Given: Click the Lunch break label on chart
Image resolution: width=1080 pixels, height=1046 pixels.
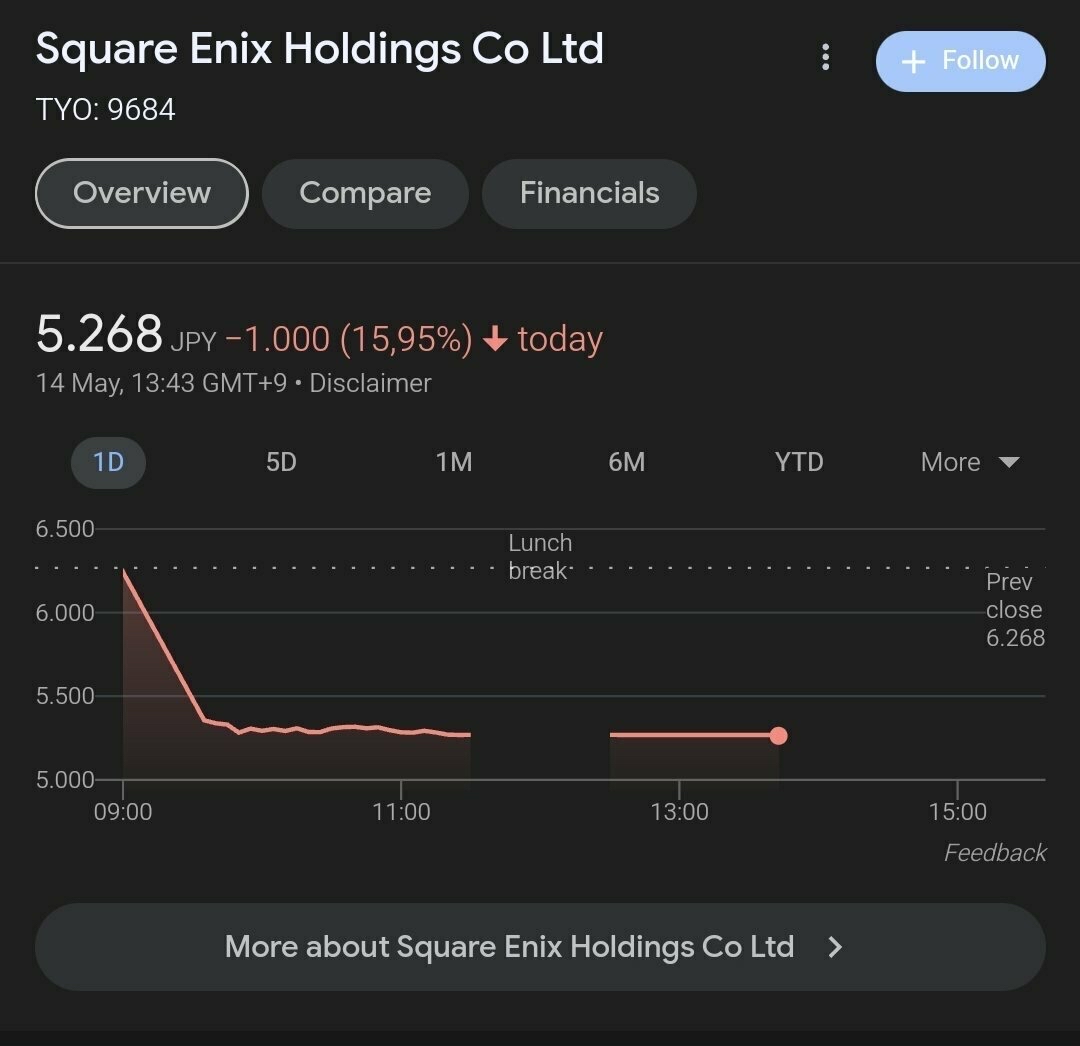Looking at the screenshot, I should coord(540,557).
